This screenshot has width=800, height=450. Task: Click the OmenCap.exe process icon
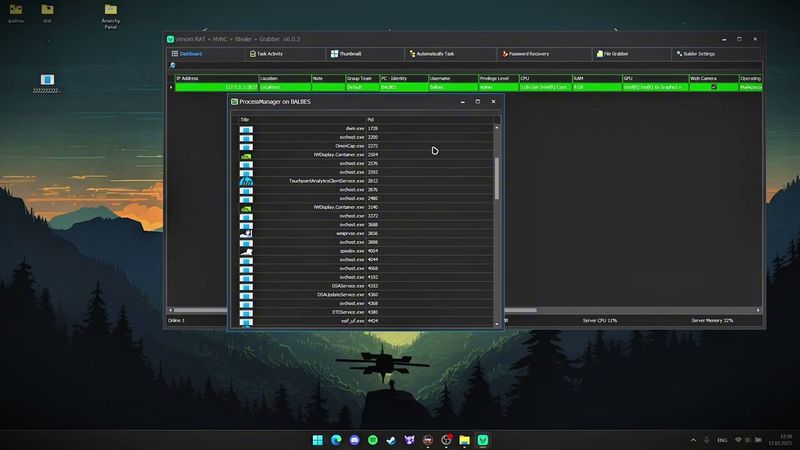246,146
